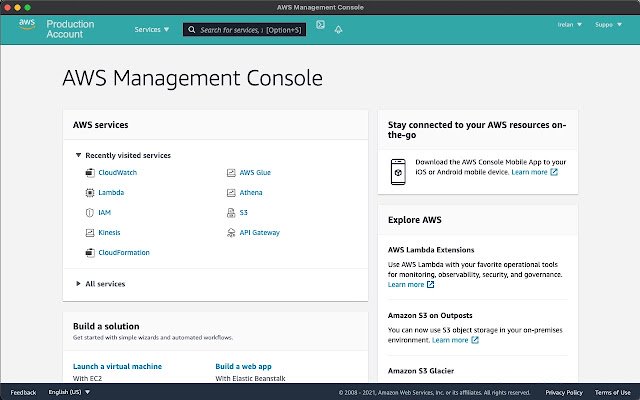This screenshot has height=400, width=640.
Task: Click the CloudWatch service icon
Action: coord(90,173)
